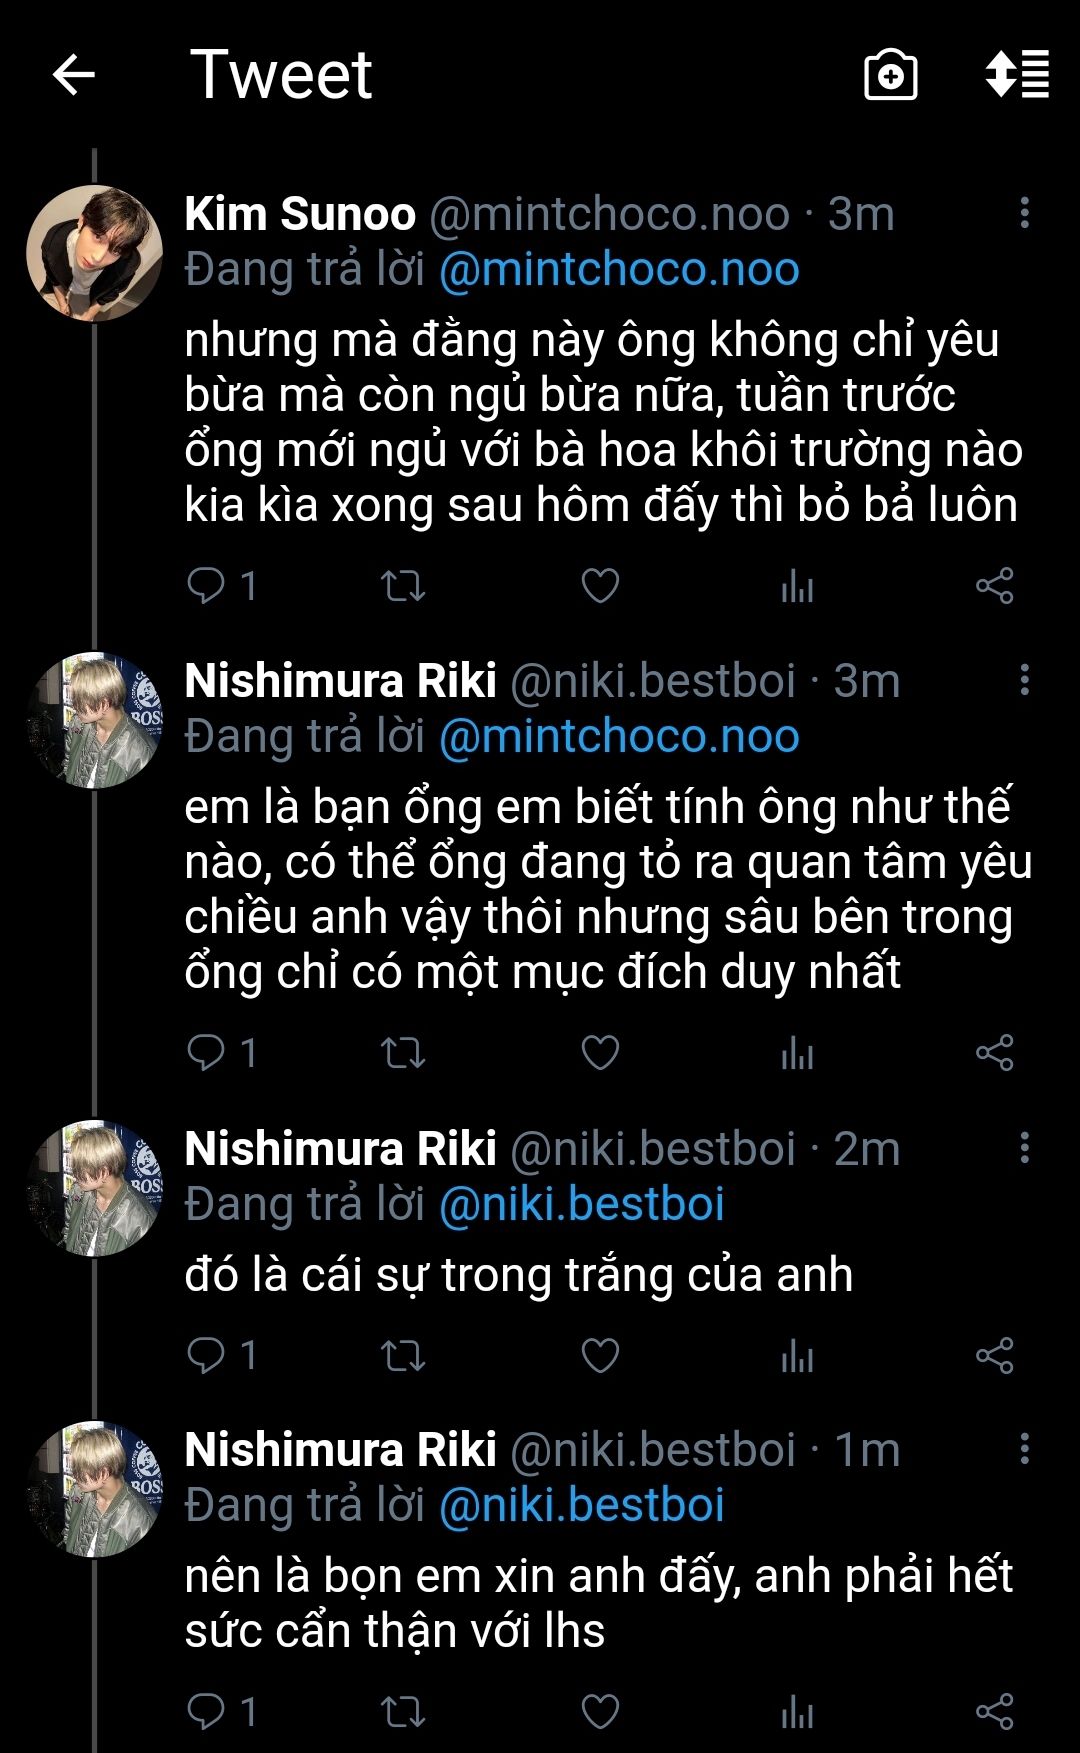Like Riki's tweet about 'cẩn thận với lhs'
Viewport: 1080px width, 1753px height.
pos(600,1711)
